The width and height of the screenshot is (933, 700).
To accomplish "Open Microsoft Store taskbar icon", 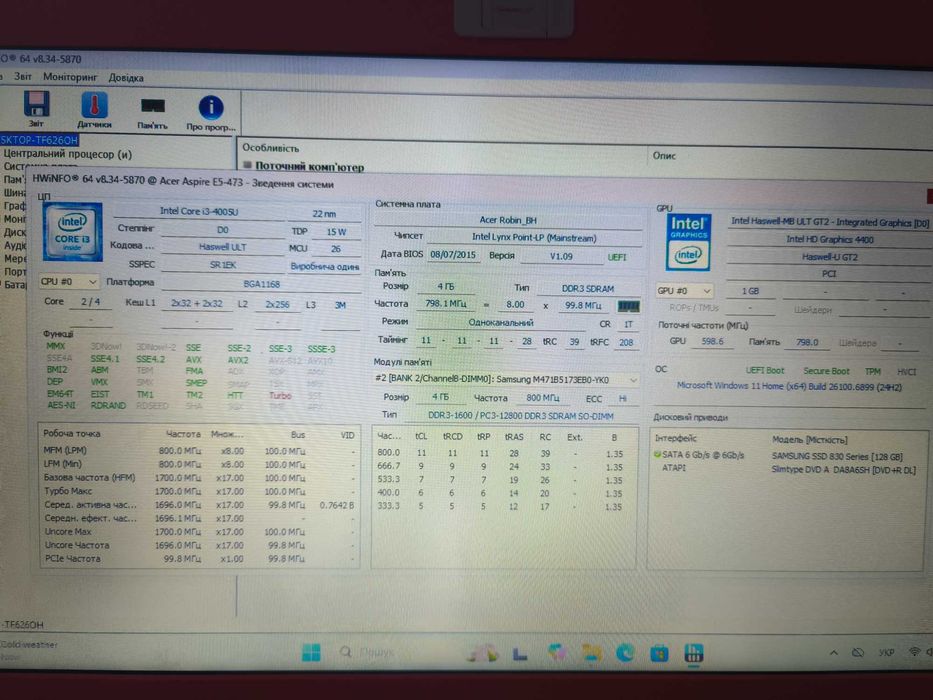I will pyautogui.click(x=659, y=654).
